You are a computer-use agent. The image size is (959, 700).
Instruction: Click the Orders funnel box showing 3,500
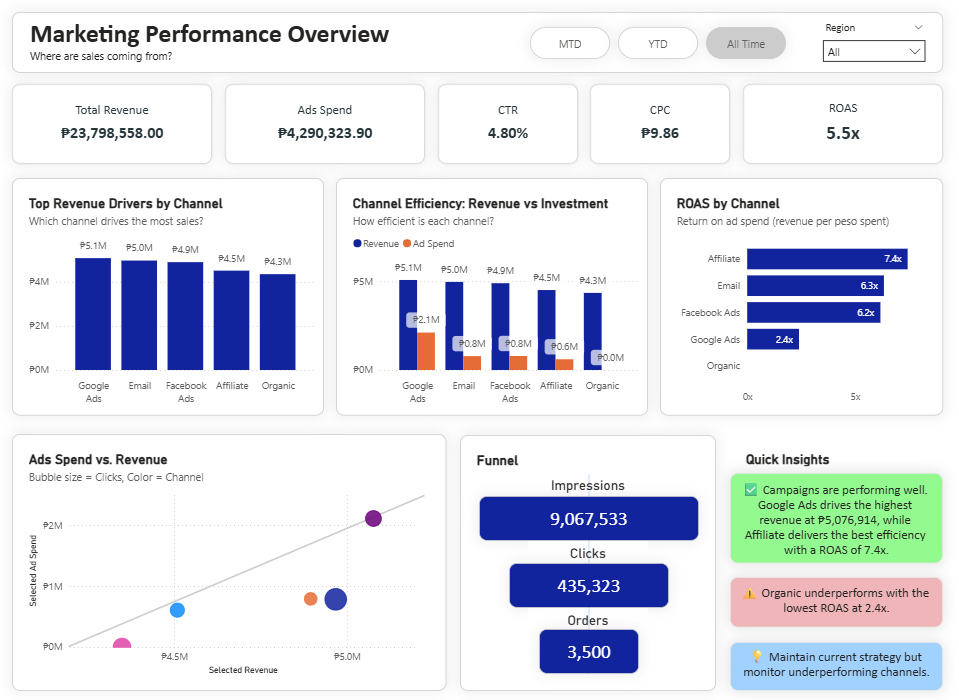588,652
